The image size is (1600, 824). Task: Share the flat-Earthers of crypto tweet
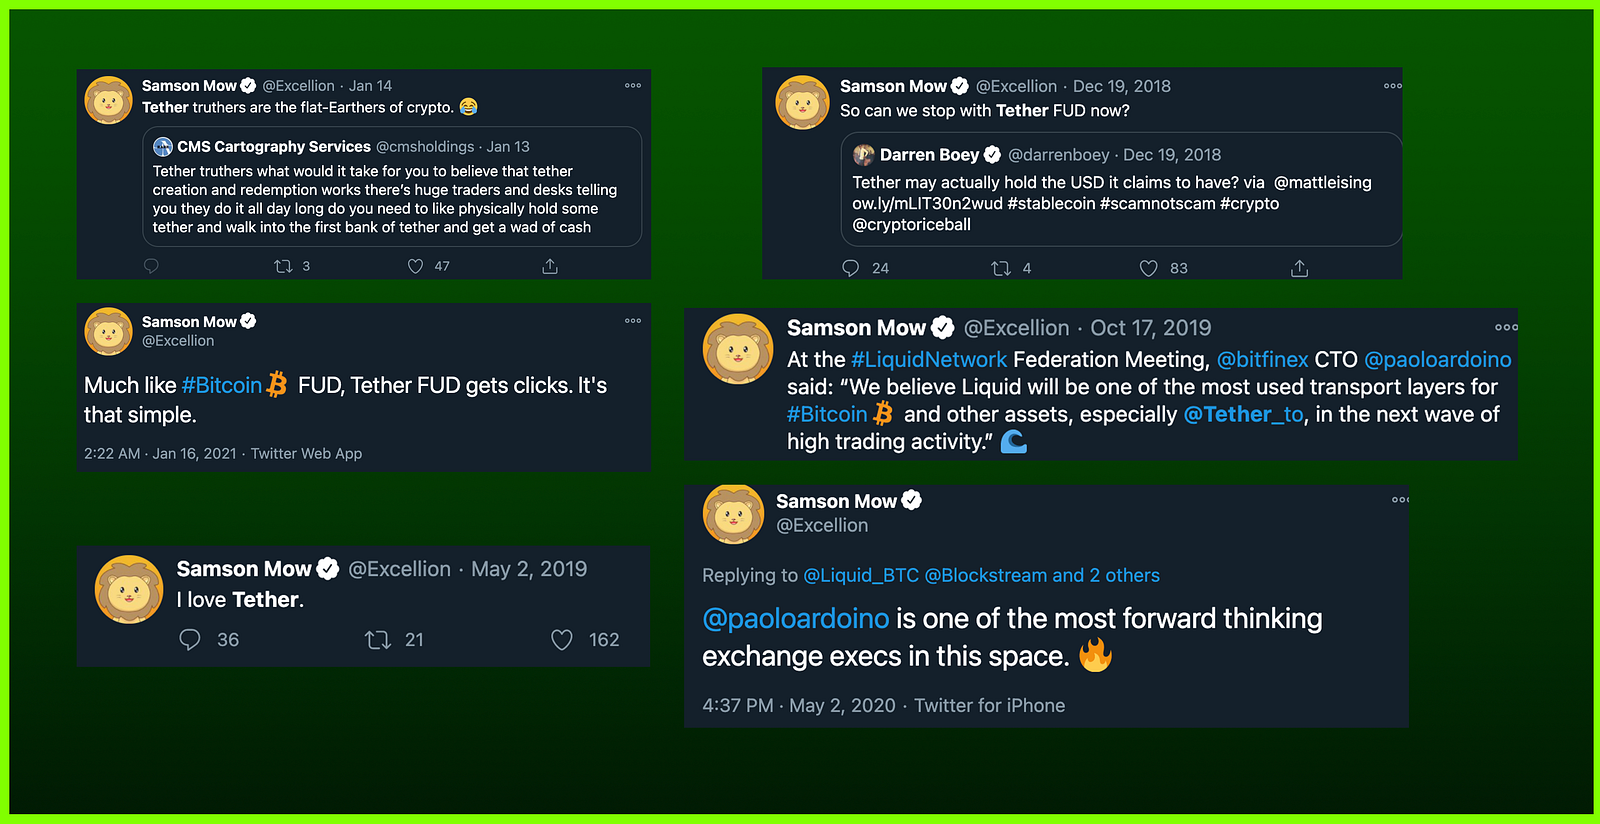(x=550, y=266)
